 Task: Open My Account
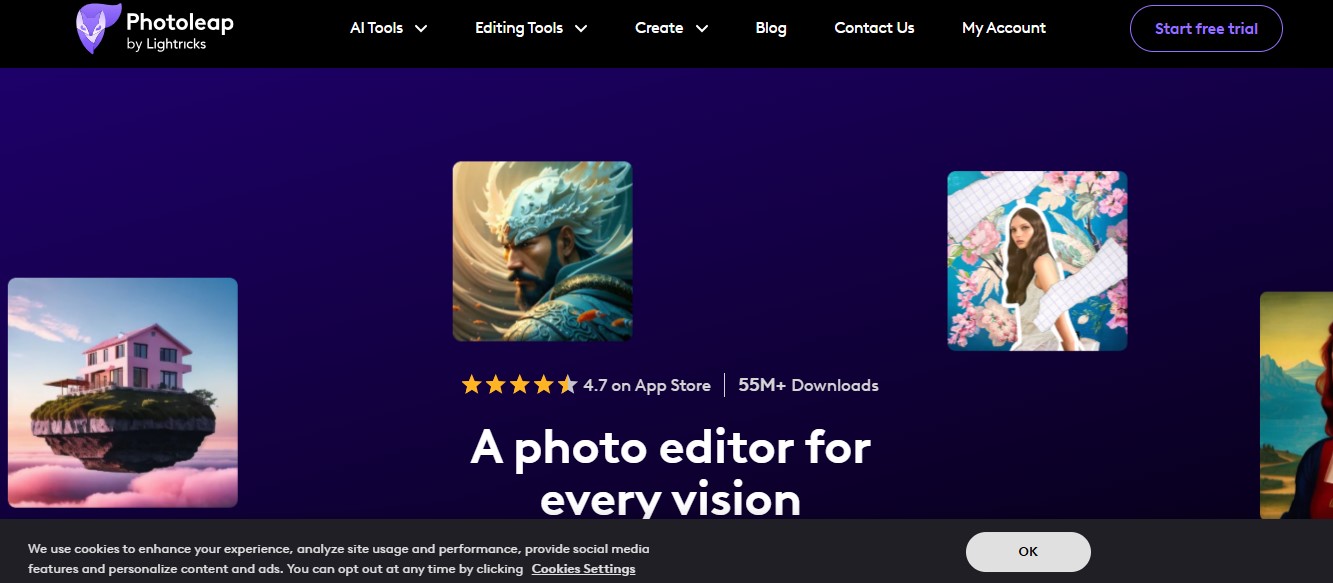[1004, 28]
